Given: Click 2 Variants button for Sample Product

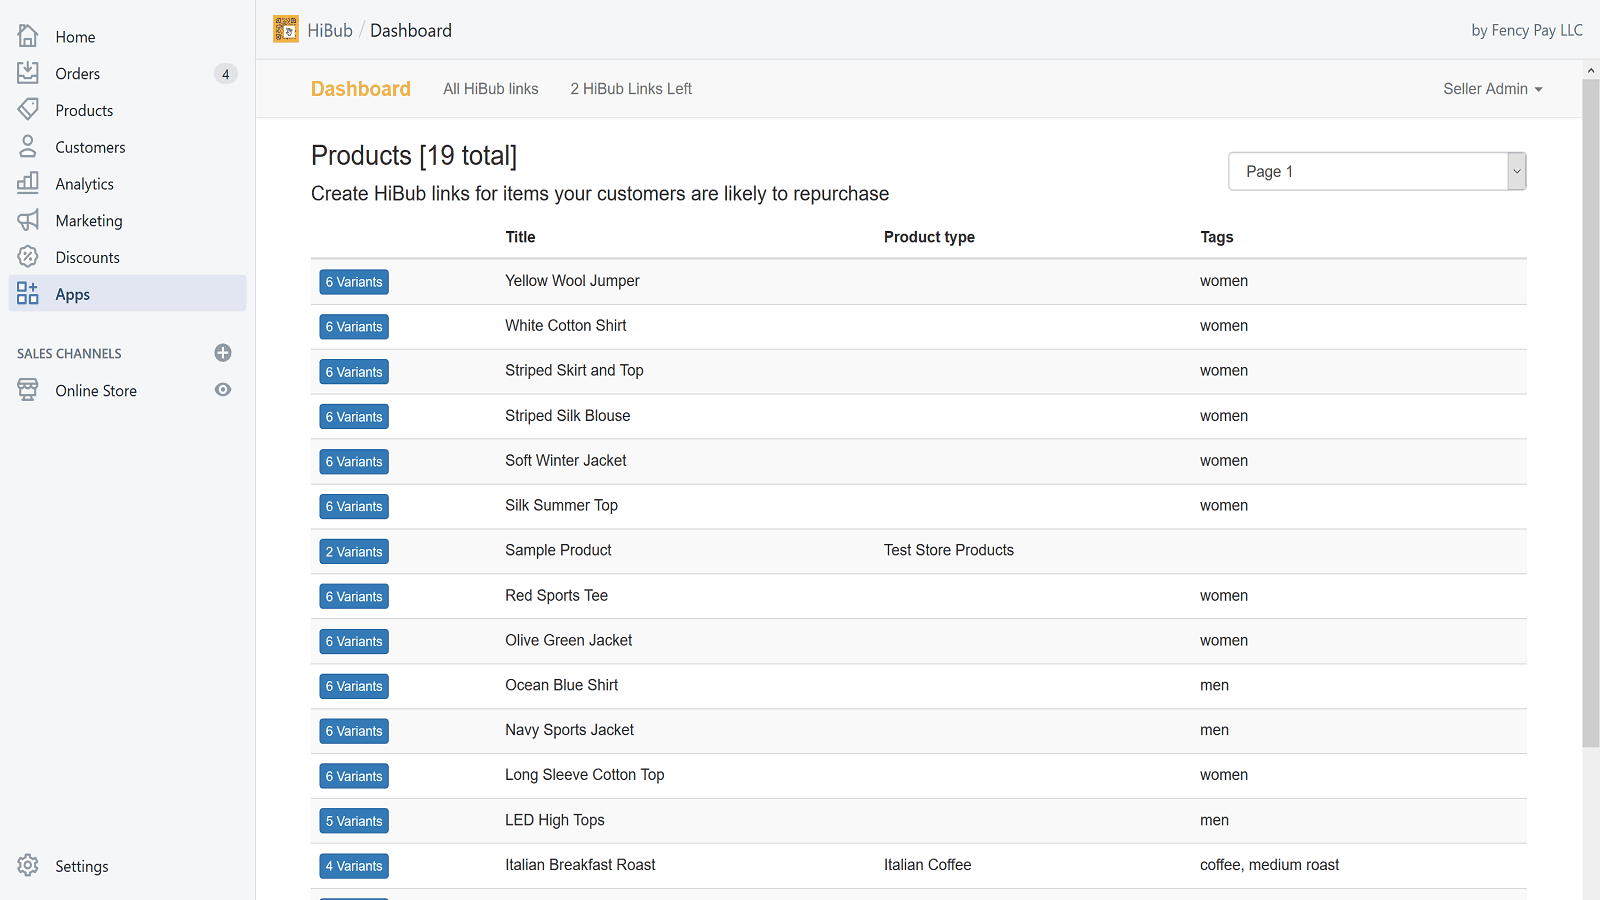Looking at the screenshot, I should pyautogui.click(x=354, y=552).
